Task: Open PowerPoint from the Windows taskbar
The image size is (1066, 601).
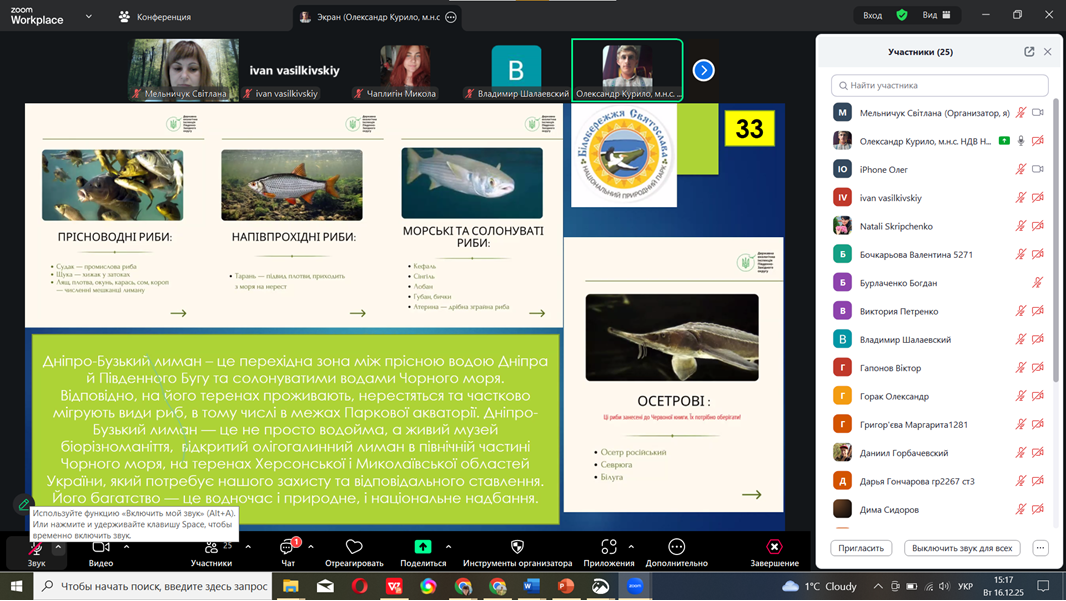Action: click(565, 586)
